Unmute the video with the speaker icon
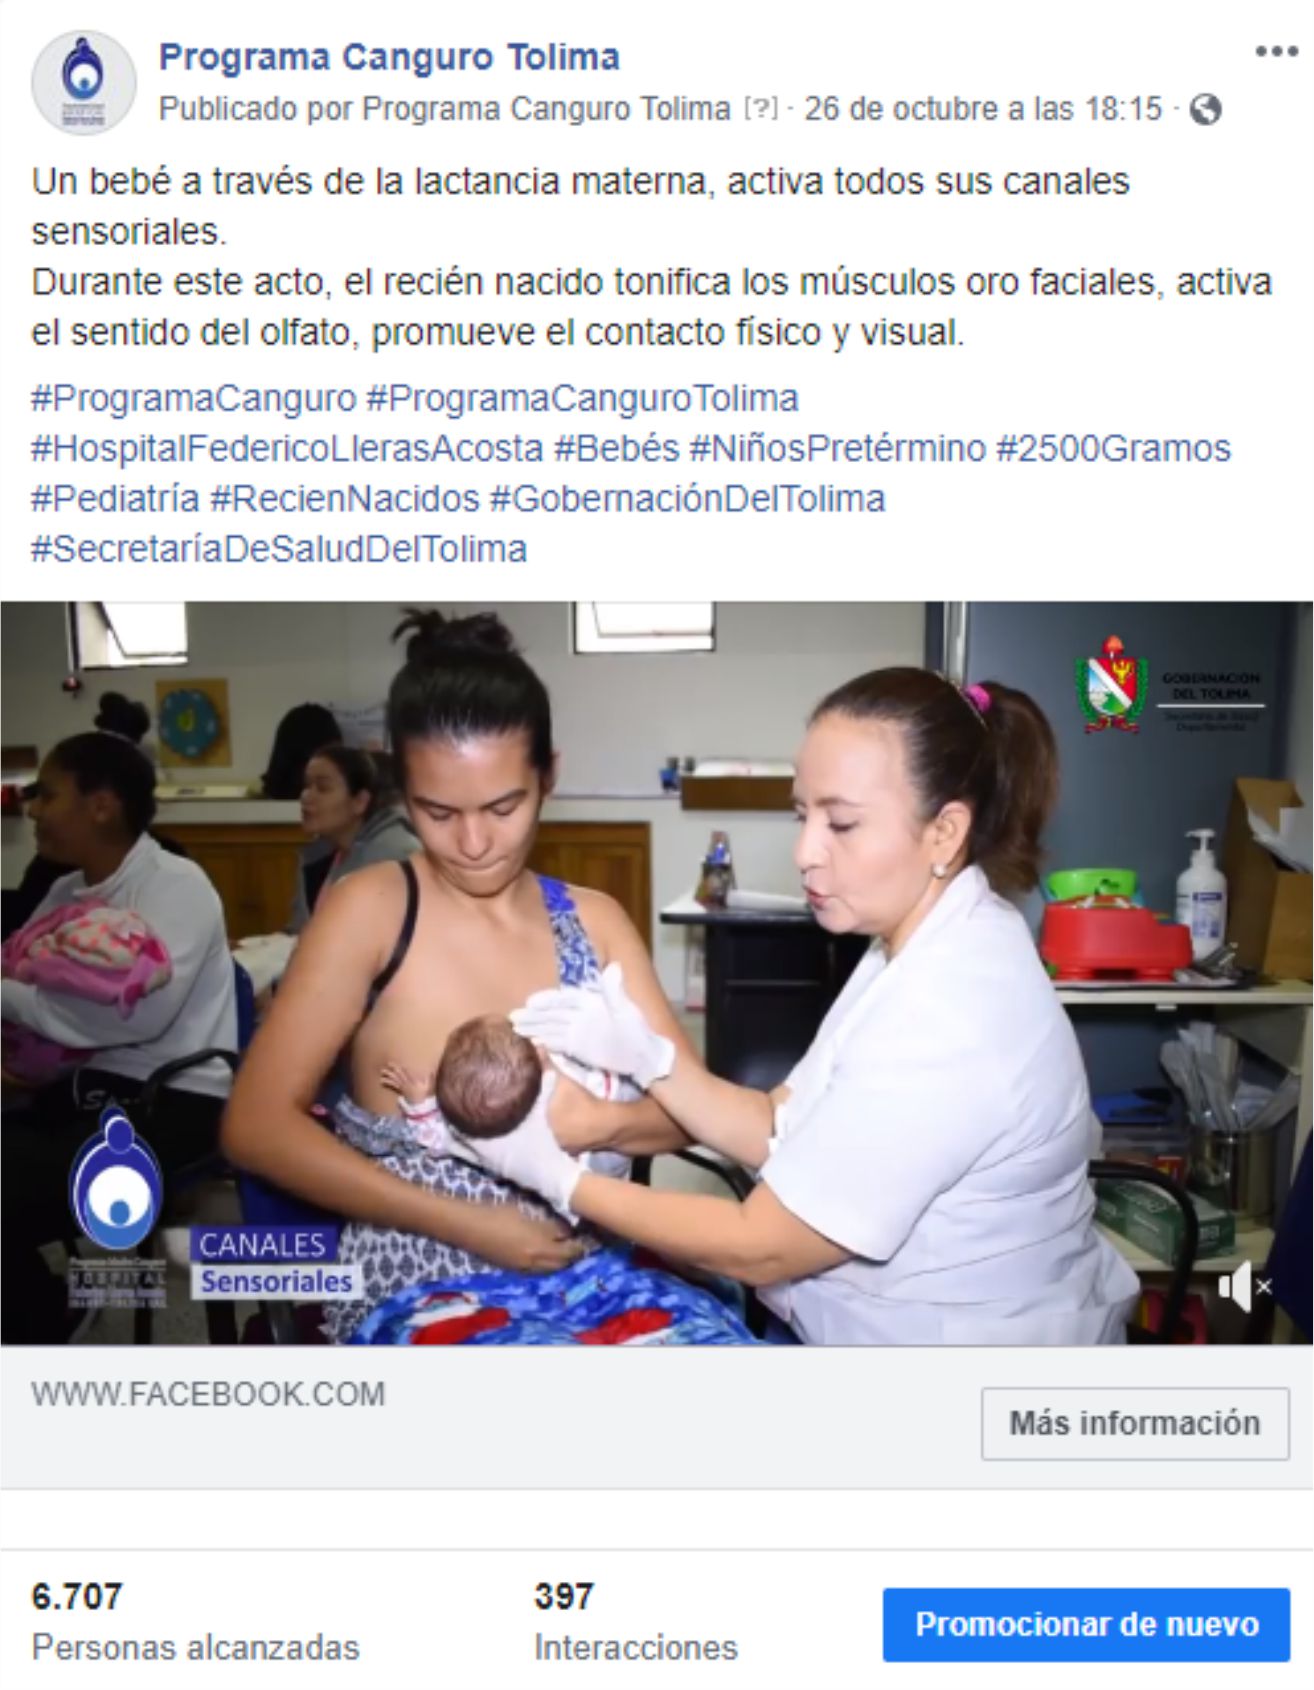1314x1690 pixels. point(1244,1286)
